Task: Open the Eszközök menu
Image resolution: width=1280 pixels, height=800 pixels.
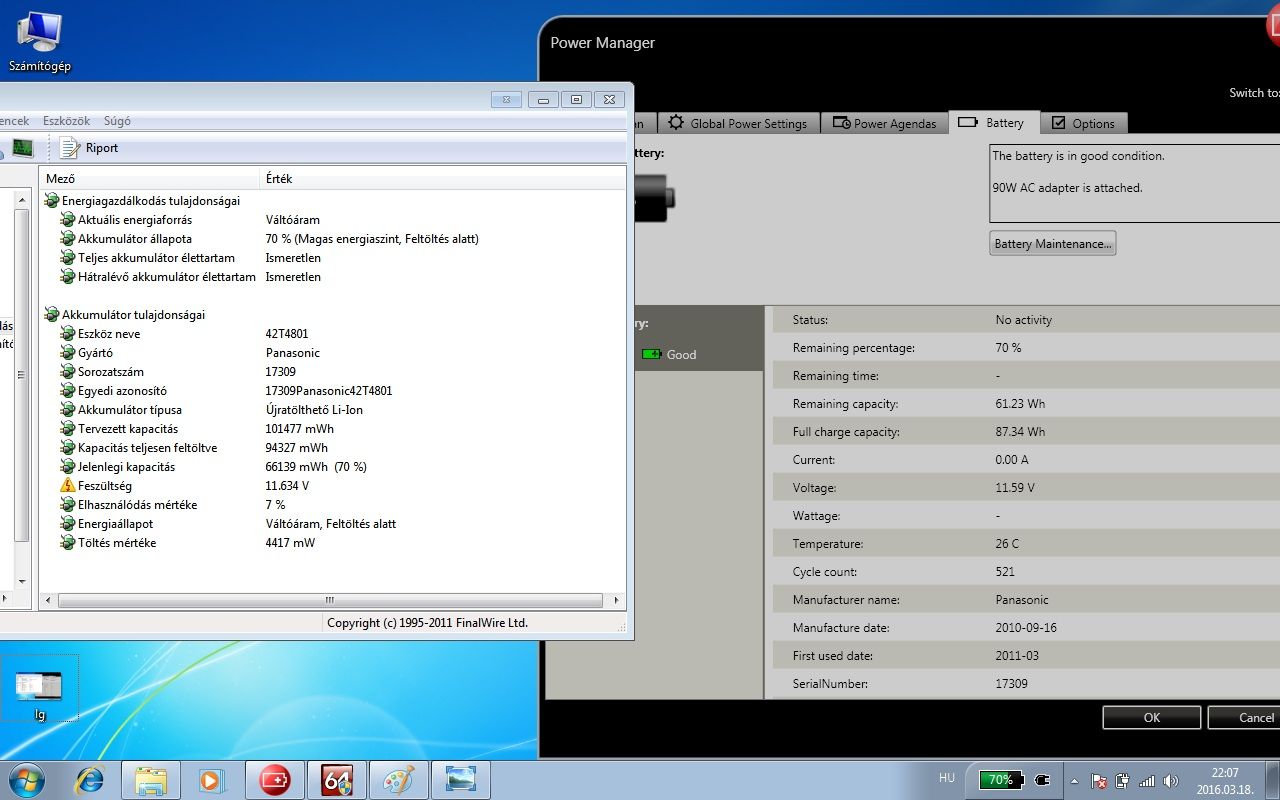Action: pos(66,121)
